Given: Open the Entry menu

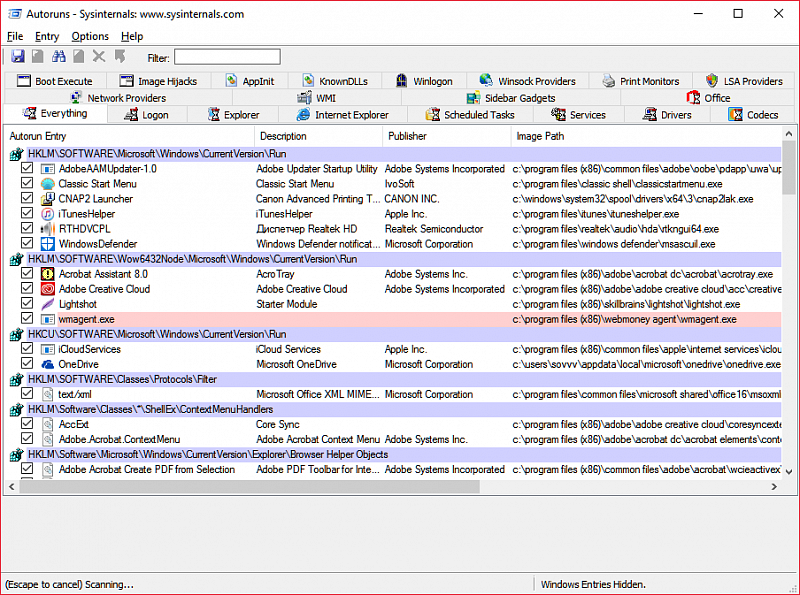Looking at the screenshot, I should (47, 36).
